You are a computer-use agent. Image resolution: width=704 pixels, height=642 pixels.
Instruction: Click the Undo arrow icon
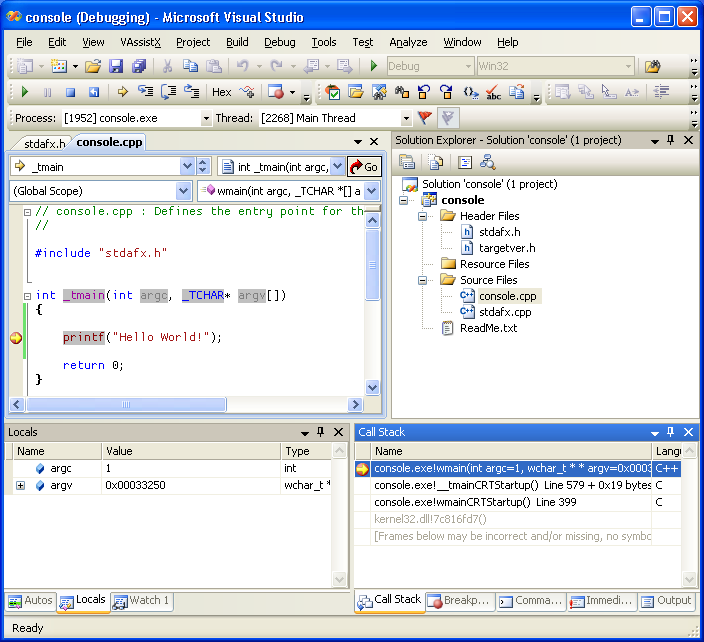(242, 66)
